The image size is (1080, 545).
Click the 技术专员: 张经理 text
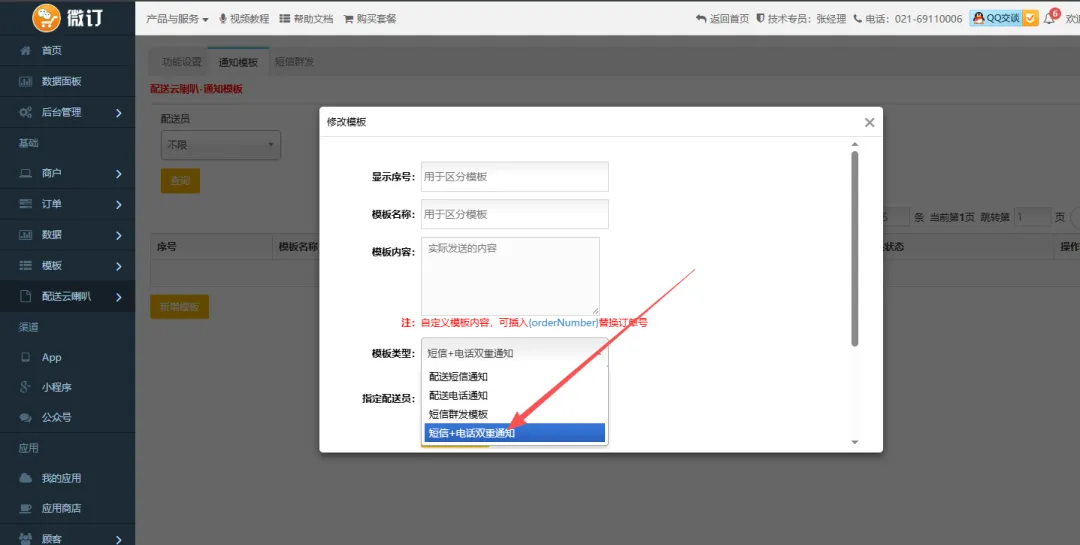[x=807, y=19]
